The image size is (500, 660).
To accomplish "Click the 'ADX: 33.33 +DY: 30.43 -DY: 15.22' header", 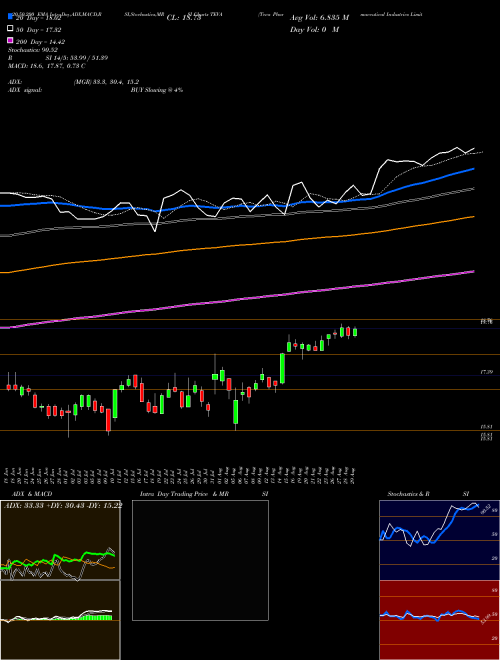I will [63, 506].
